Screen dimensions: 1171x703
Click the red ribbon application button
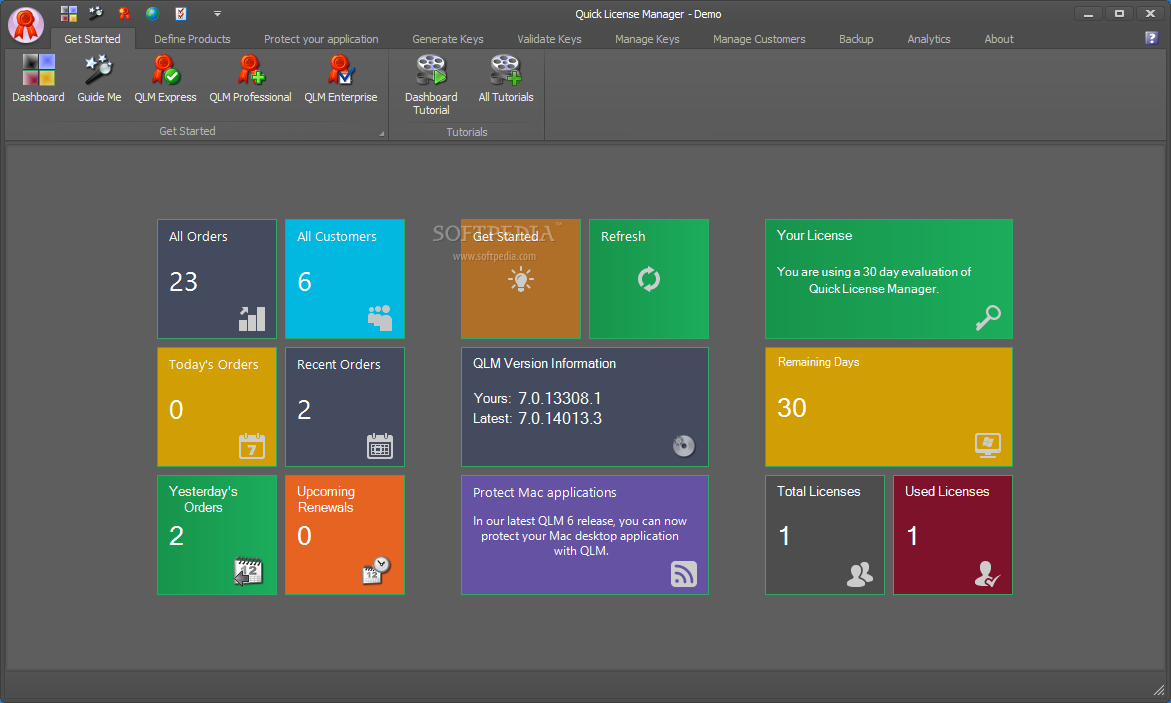(26, 24)
